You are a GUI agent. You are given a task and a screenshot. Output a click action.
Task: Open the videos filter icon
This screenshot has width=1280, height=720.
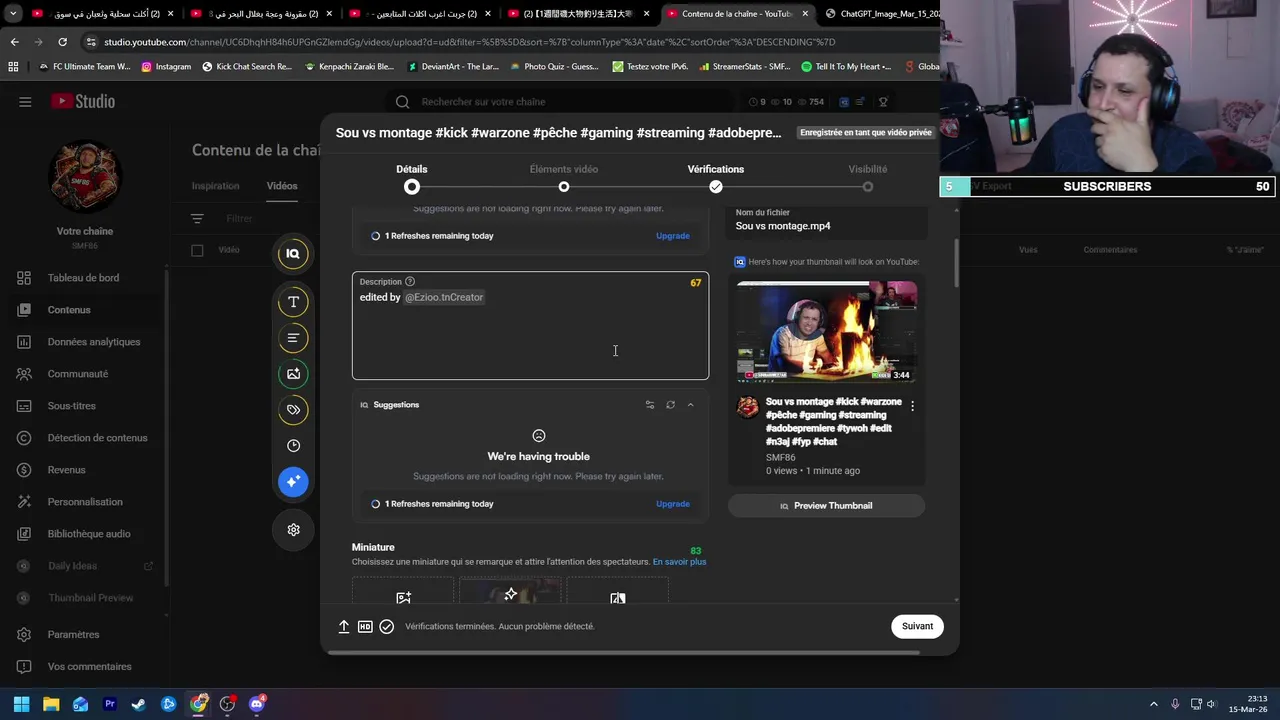(x=197, y=218)
